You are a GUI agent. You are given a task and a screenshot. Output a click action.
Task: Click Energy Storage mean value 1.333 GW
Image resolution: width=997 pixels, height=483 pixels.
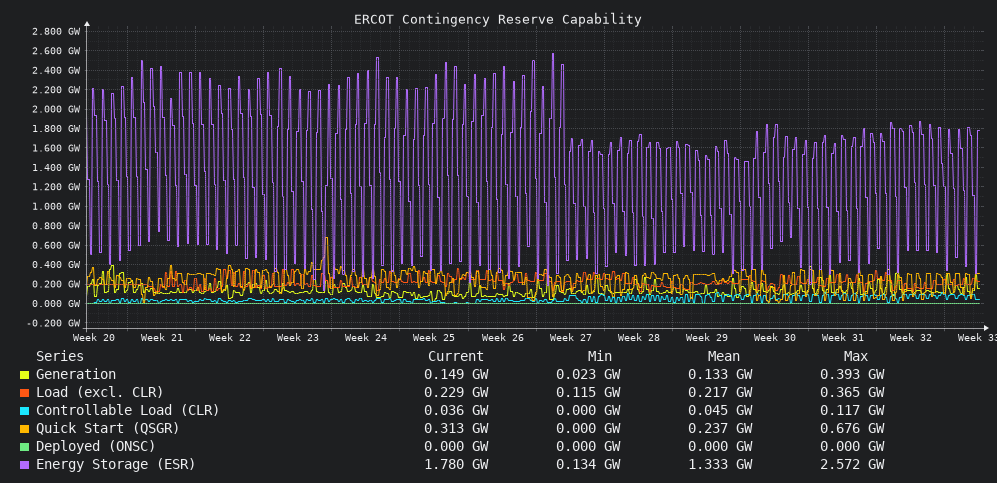[720, 464]
